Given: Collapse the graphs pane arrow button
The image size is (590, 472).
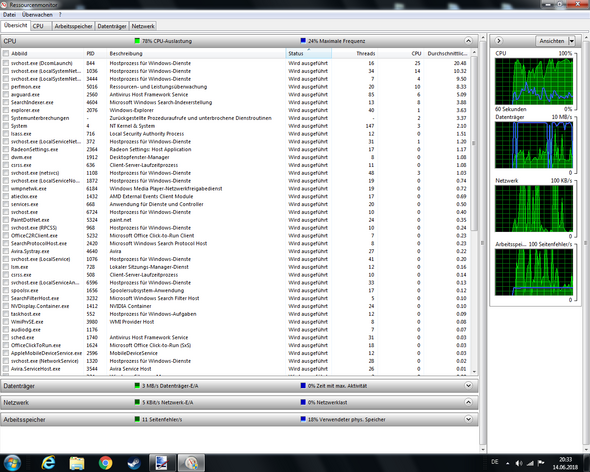Looking at the screenshot, I should coord(499,41).
